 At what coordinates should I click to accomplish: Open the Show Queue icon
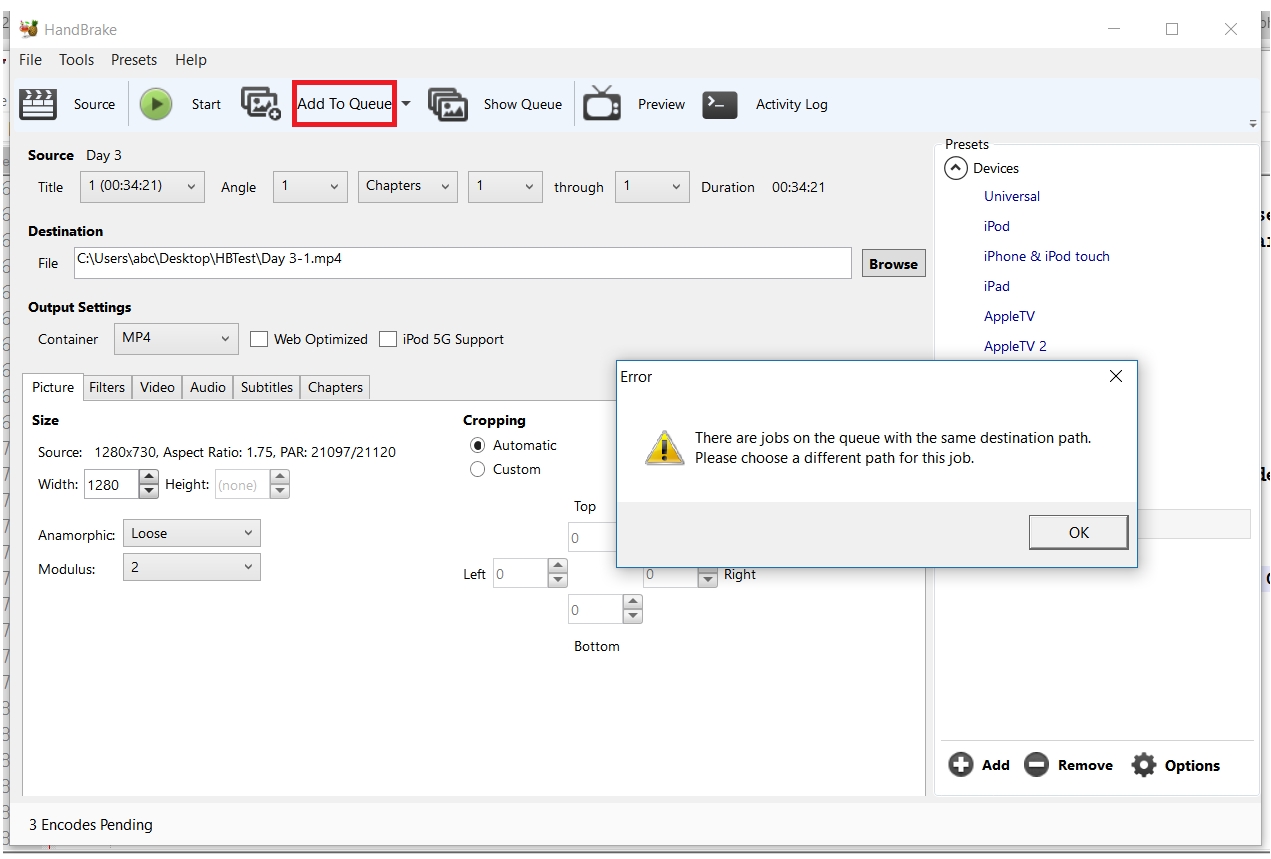pyautogui.click(x=448, y=104)
